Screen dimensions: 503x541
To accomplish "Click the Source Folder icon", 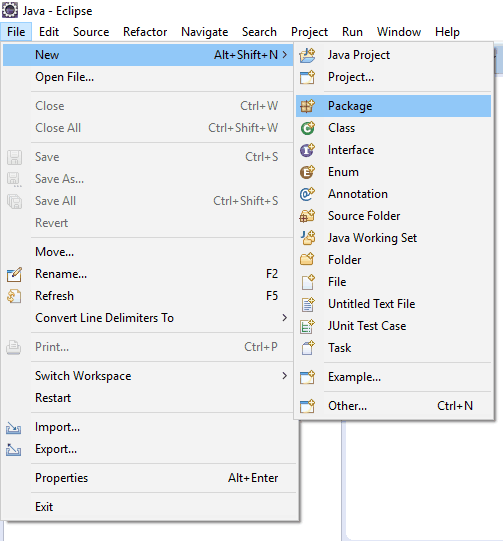I will (307, 216).
